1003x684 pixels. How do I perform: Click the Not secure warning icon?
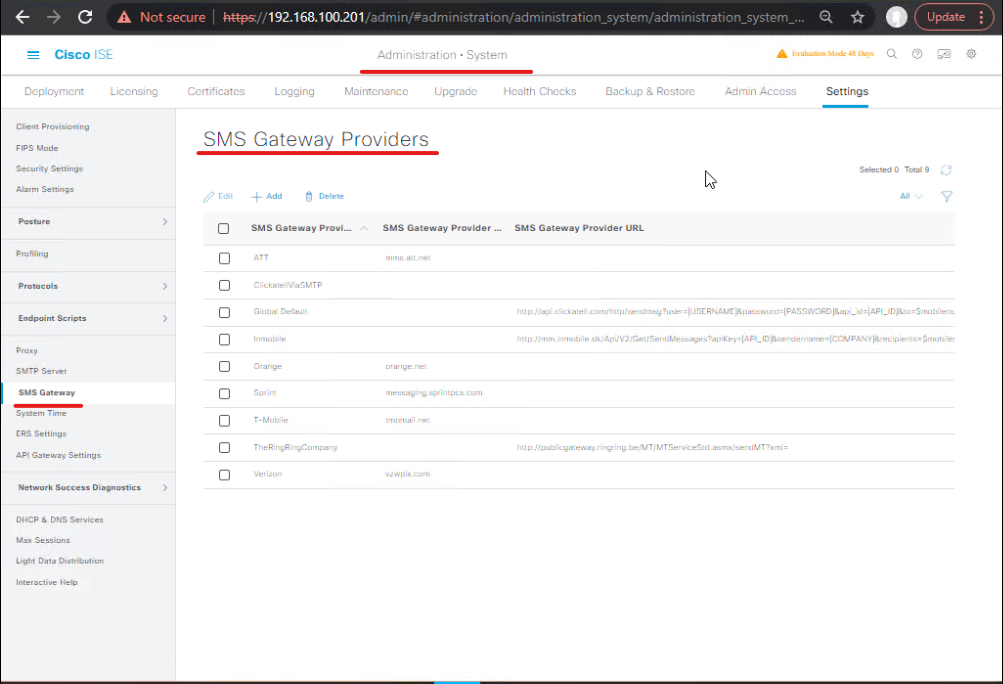(x=124, y=17)
